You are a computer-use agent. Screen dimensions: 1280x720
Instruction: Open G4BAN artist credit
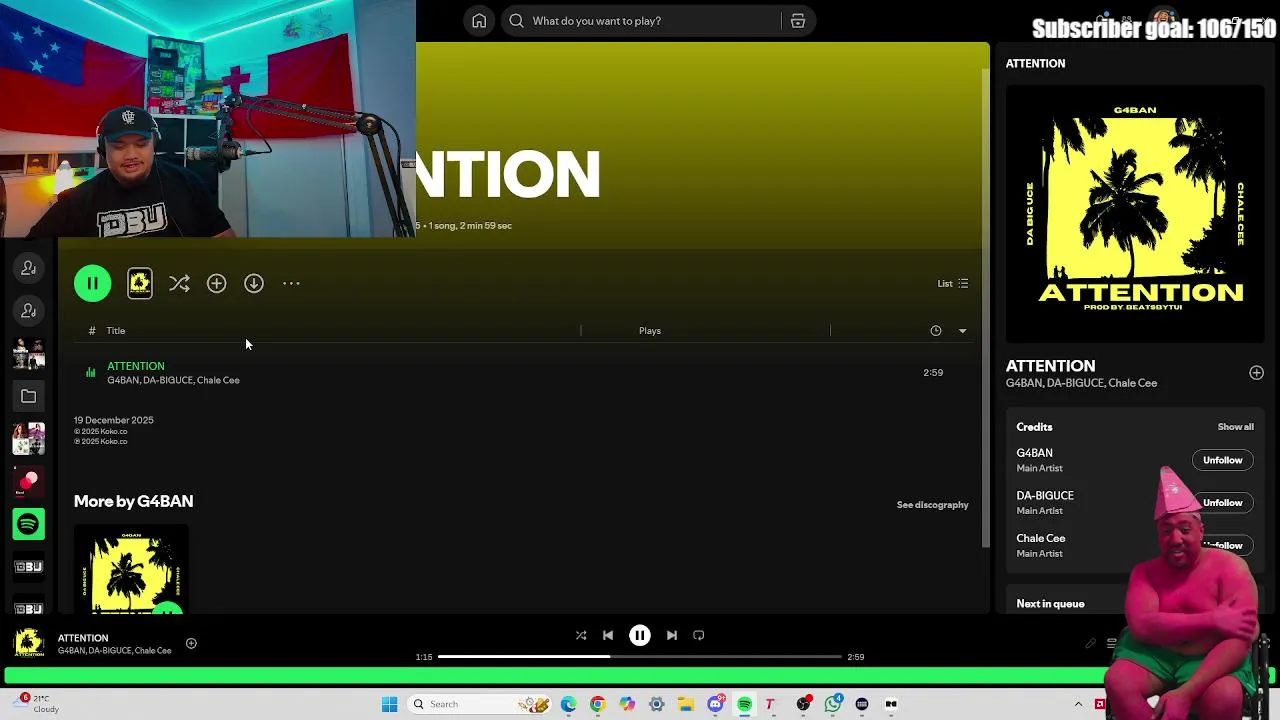[x=1034, y=453]
